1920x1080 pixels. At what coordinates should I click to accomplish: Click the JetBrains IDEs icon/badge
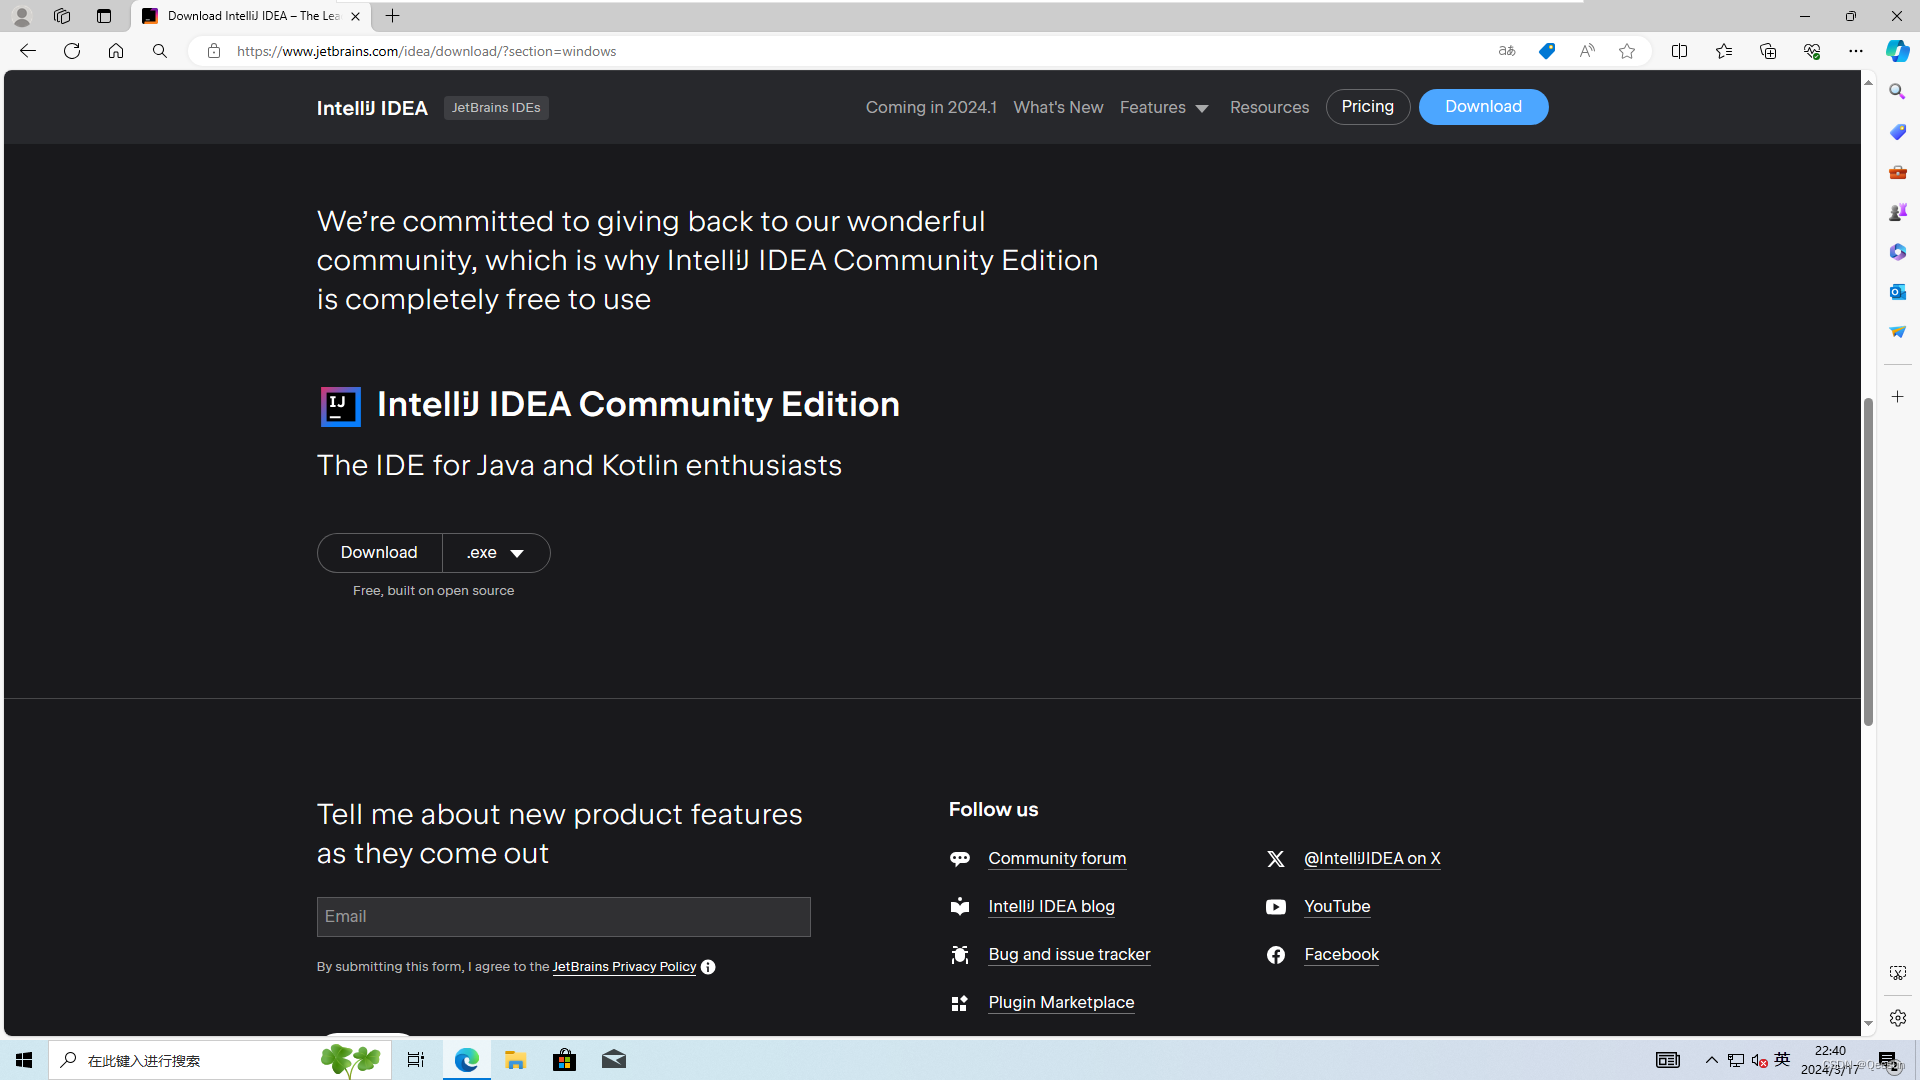coord(496,107)
